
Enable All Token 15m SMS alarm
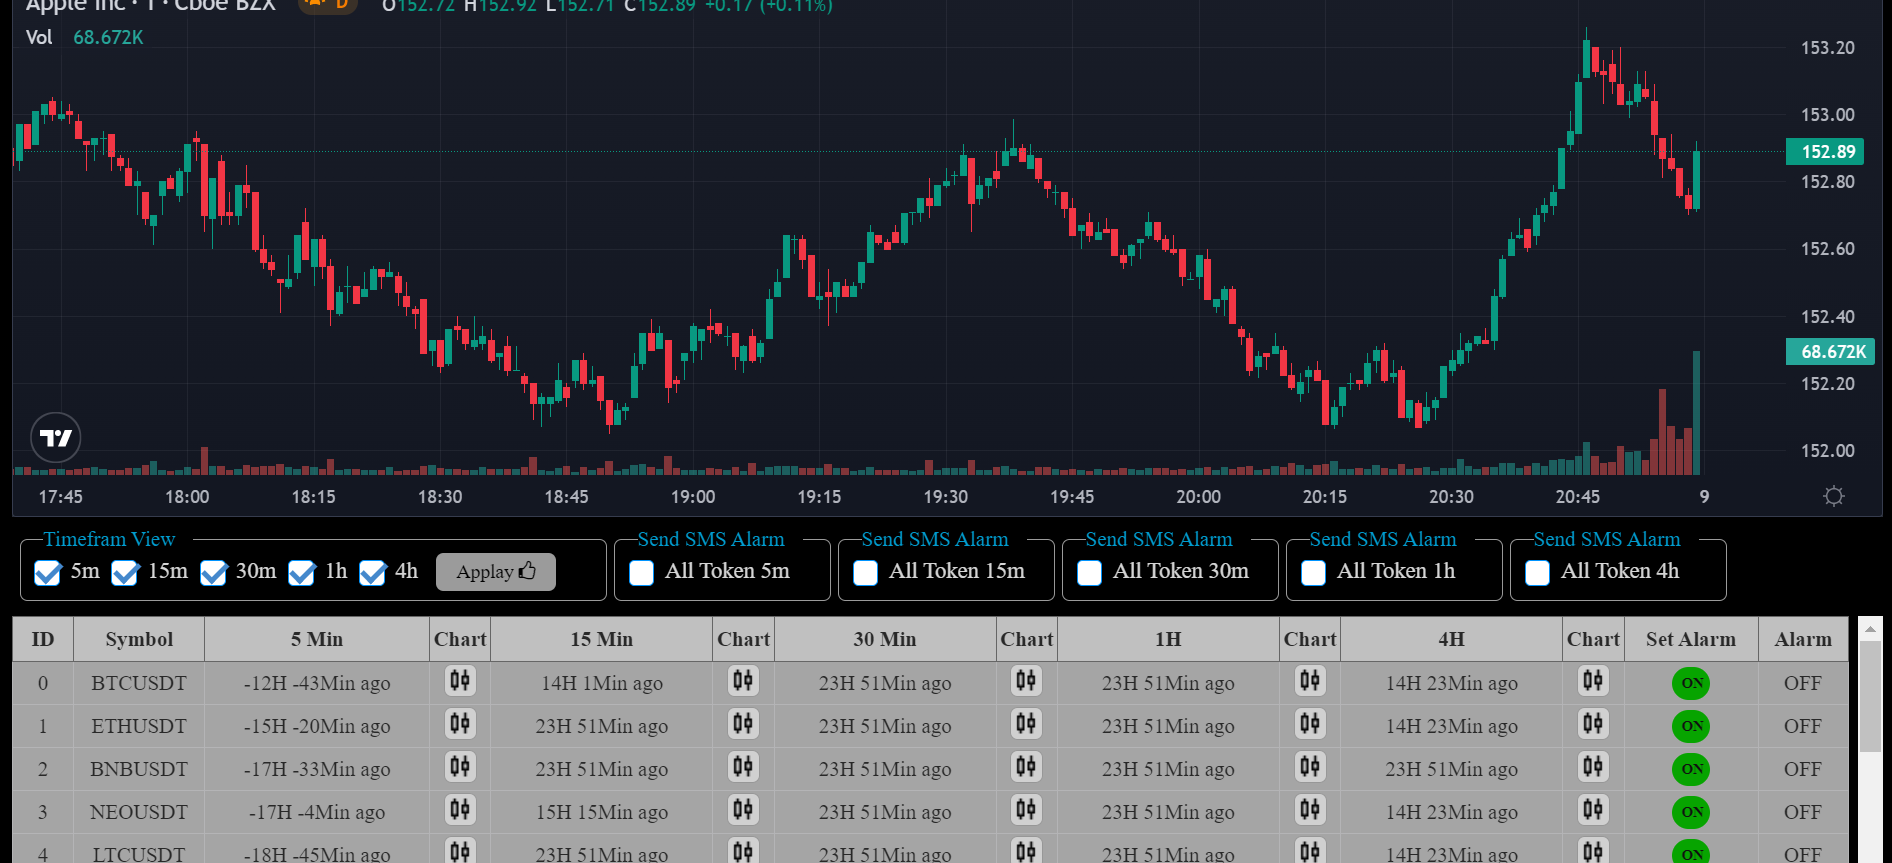[866, 572]
